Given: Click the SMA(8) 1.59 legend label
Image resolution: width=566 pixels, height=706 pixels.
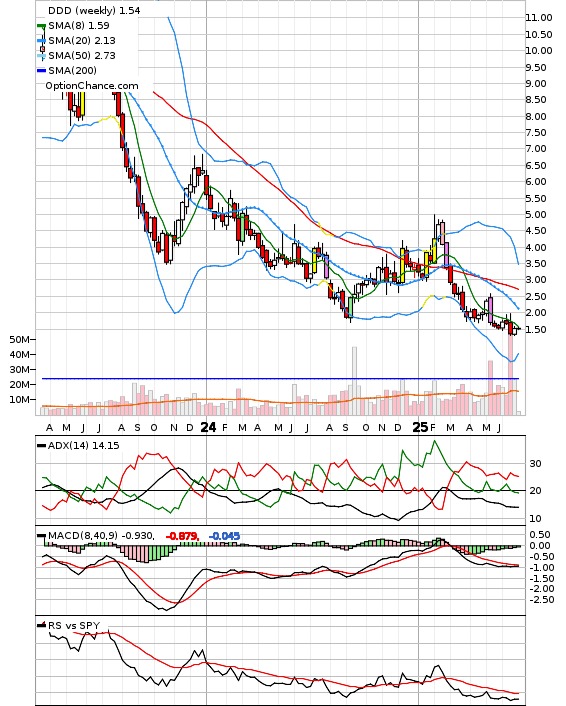Looking at the screenshot, I should (x=79, y=26).
